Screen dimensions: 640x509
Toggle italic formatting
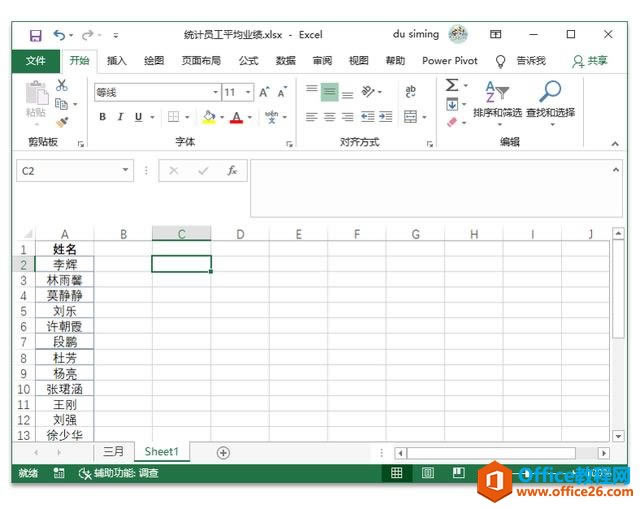click(120, 117)
